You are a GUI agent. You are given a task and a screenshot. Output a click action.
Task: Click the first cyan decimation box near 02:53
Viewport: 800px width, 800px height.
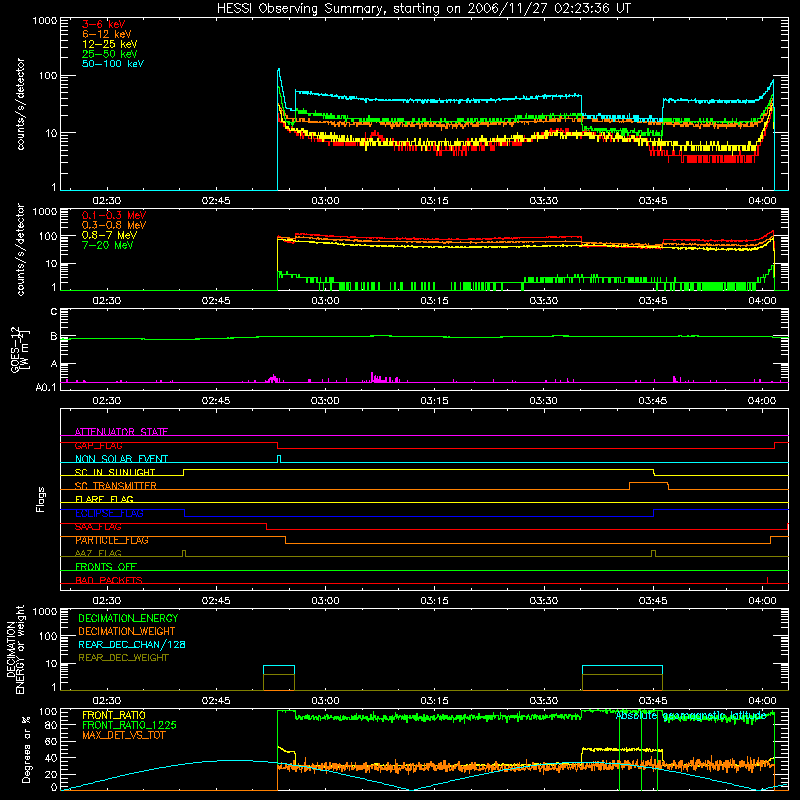click(279, 670)
